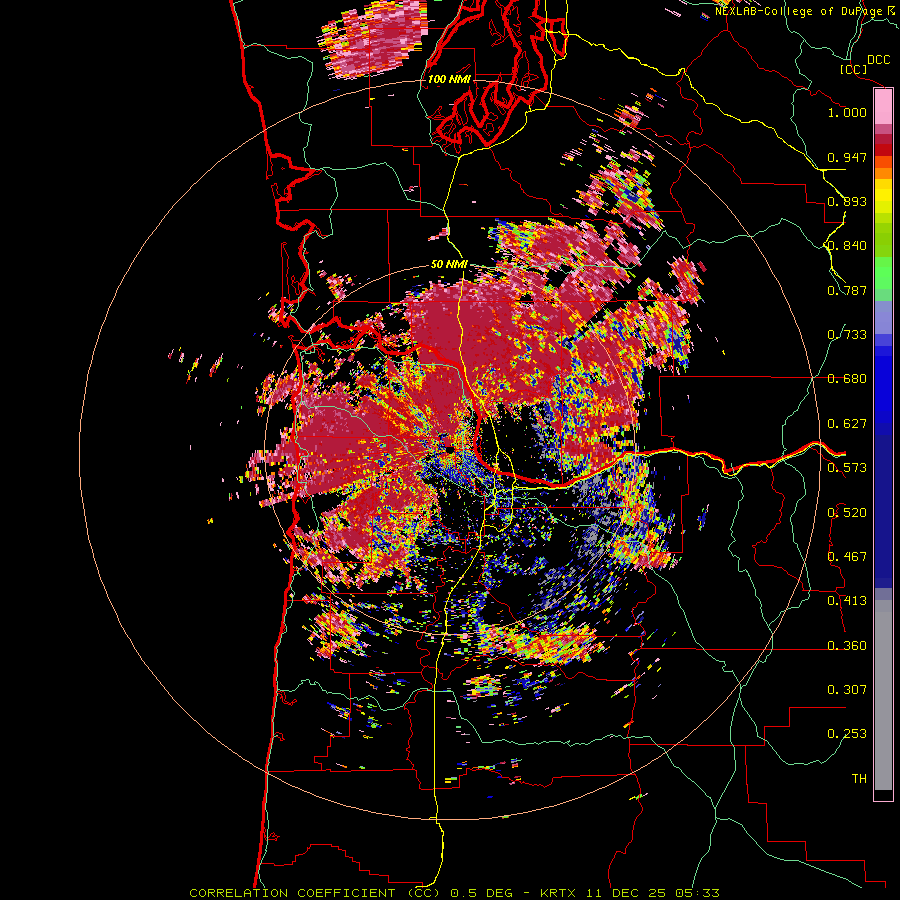The image size is (900, 900).
Task: Select the "0.307" legend value
Action: pos(847,690)
